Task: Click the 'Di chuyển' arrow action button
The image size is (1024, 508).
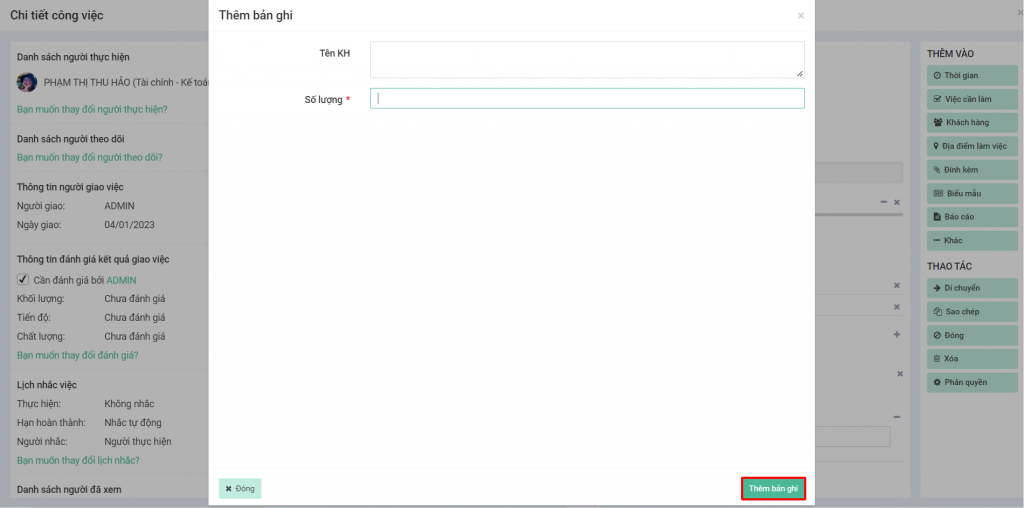Action: pyautogui.click(x=971, y=288)
